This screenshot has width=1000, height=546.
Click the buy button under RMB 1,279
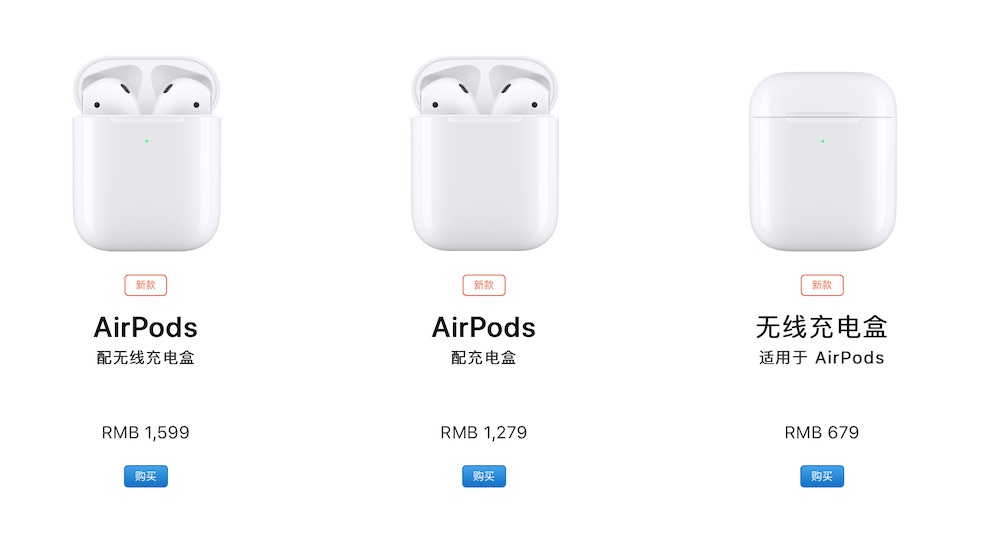click(x=484, y=476)
